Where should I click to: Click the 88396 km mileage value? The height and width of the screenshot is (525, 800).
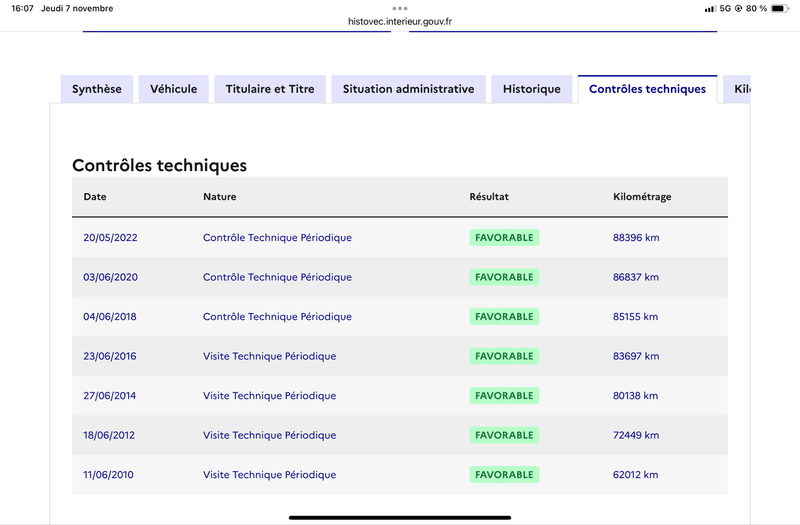coord(636,238)
